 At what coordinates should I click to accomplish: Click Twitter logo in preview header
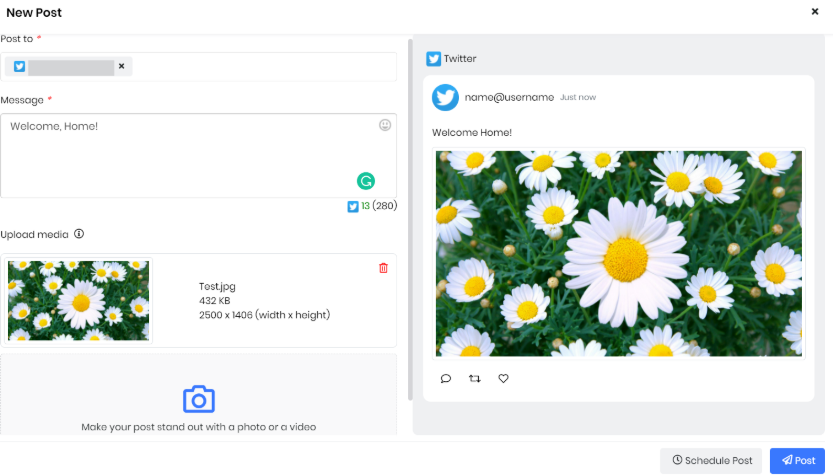[434, 58]
